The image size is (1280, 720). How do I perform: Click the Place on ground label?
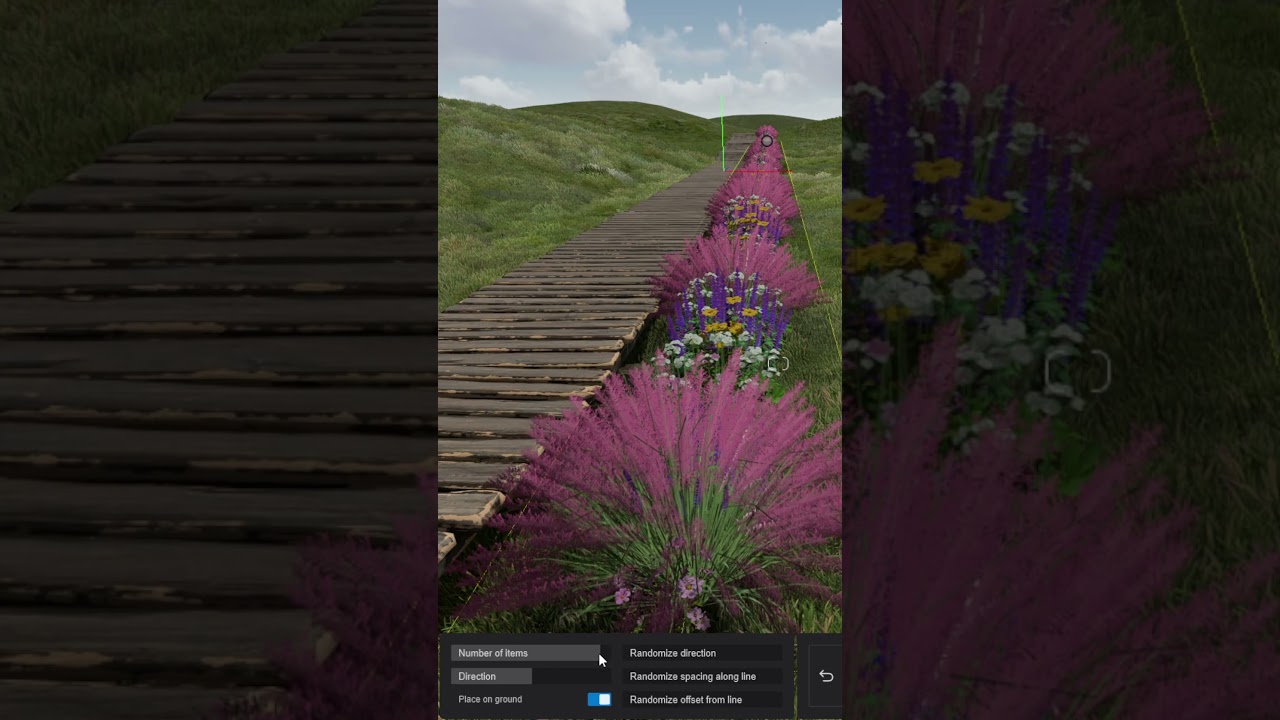(x=490, y=699)
